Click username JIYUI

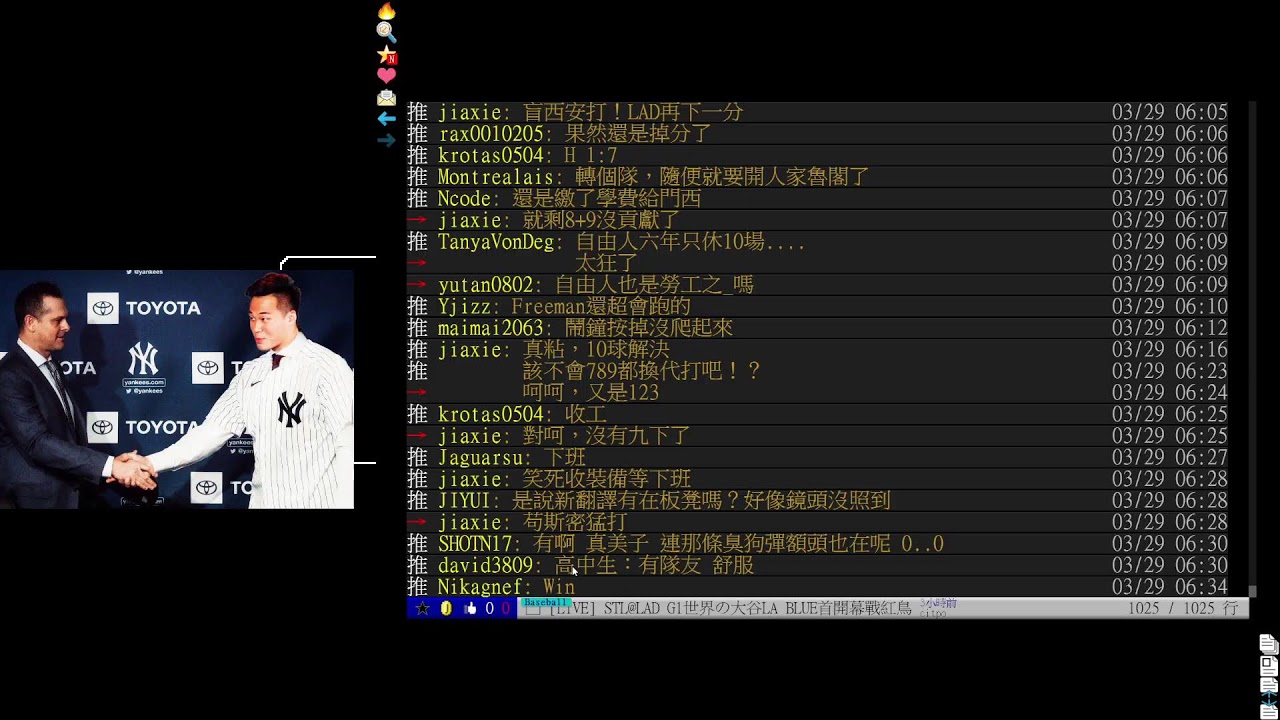(x=464, y=501)
